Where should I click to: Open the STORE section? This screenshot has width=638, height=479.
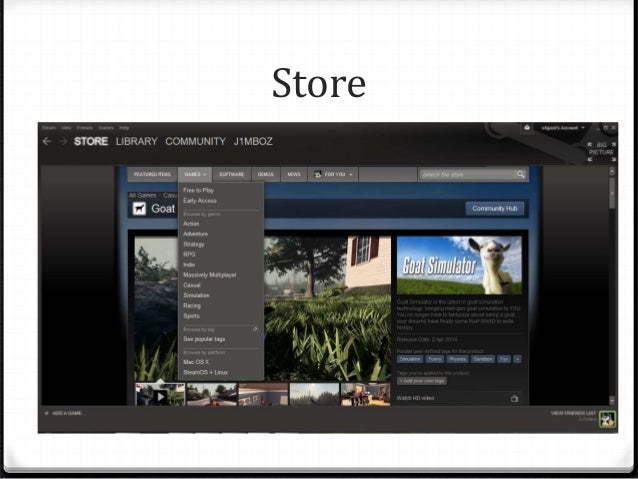click(x=91, y=141)
